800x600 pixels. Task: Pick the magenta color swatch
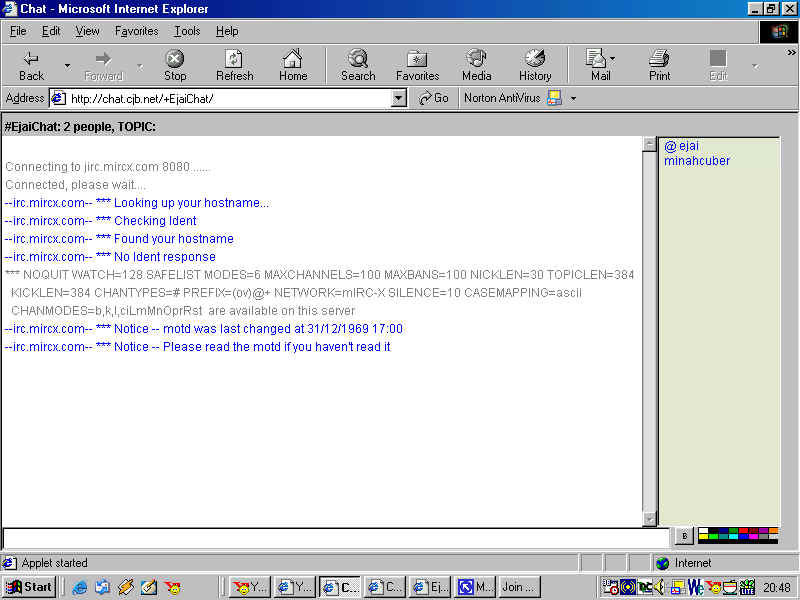753,537
